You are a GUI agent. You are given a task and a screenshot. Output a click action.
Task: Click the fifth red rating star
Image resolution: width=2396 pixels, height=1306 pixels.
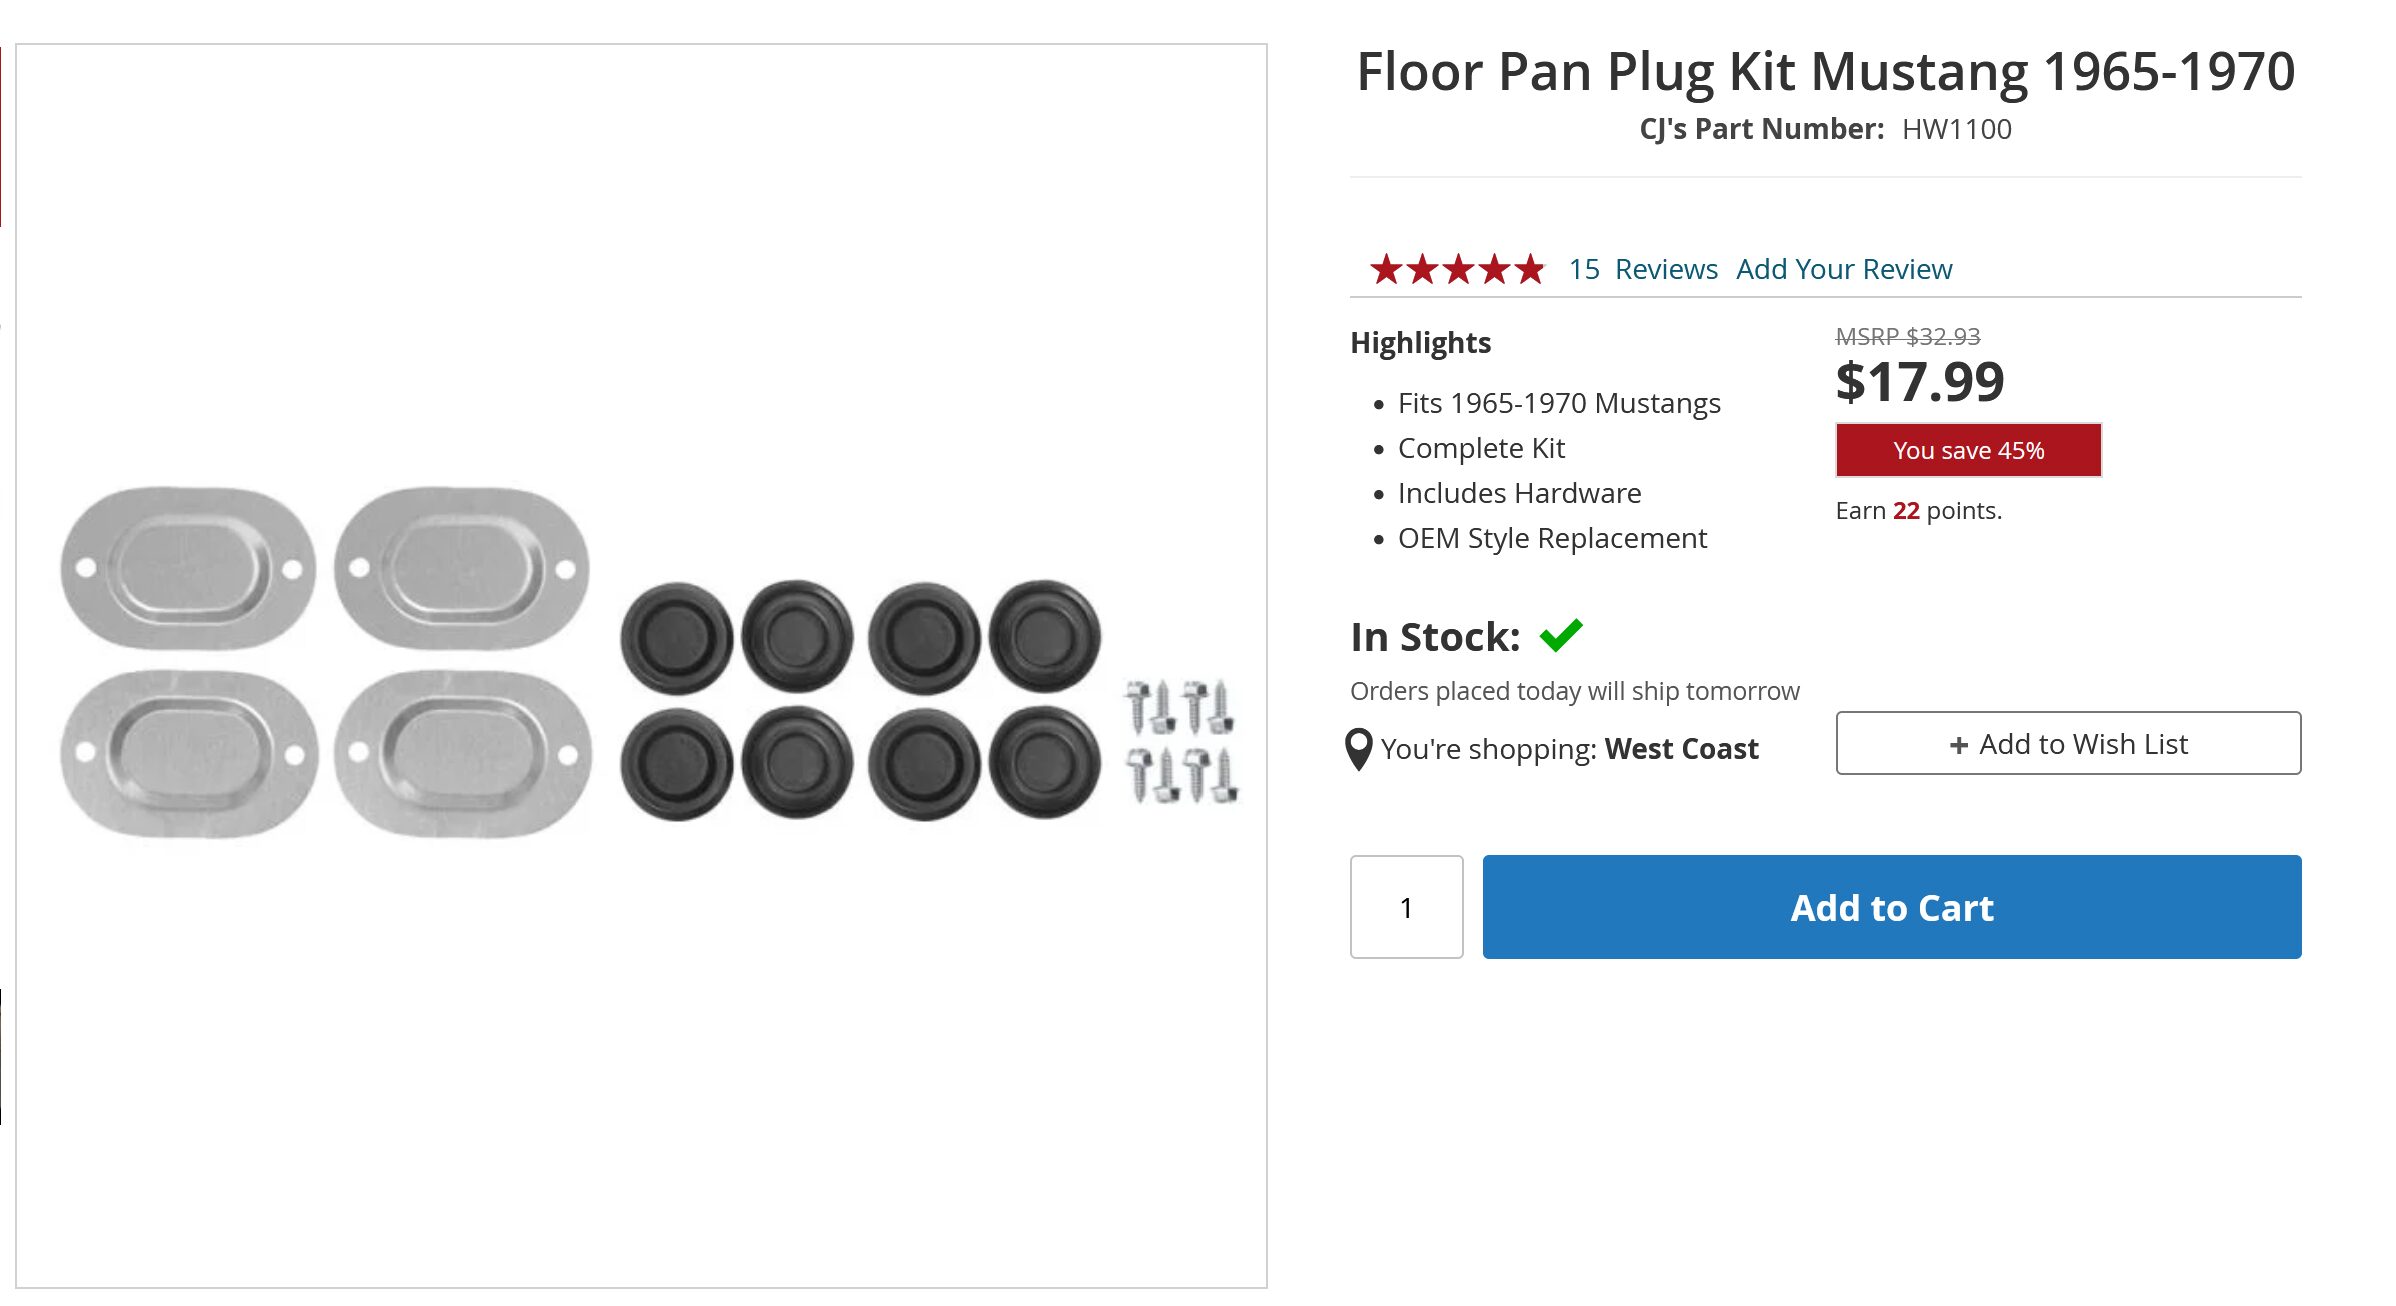pos(1529,269)
